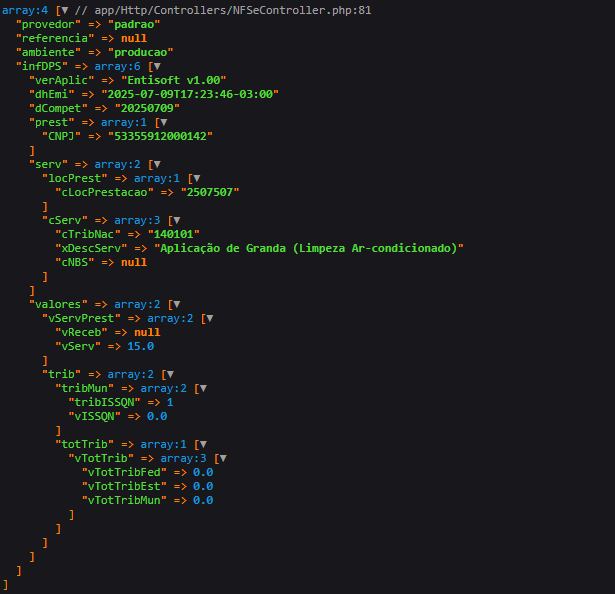Collapse the "totTrib" array:1 arrow
This screenshot has height=594, width=615.
click(x=203, y=445)
